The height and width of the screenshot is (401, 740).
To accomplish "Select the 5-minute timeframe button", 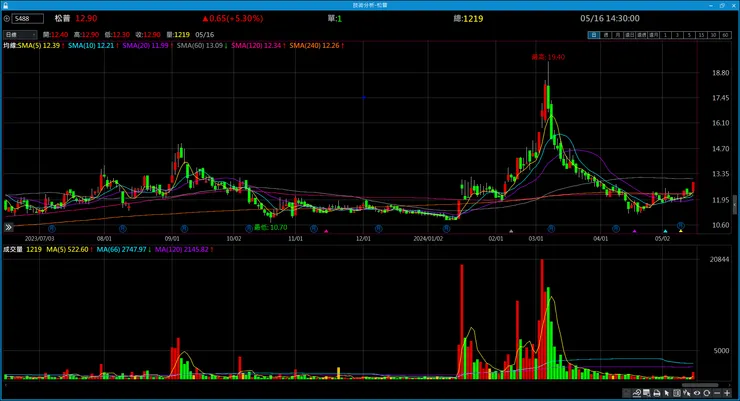I will tap(689, 35).
